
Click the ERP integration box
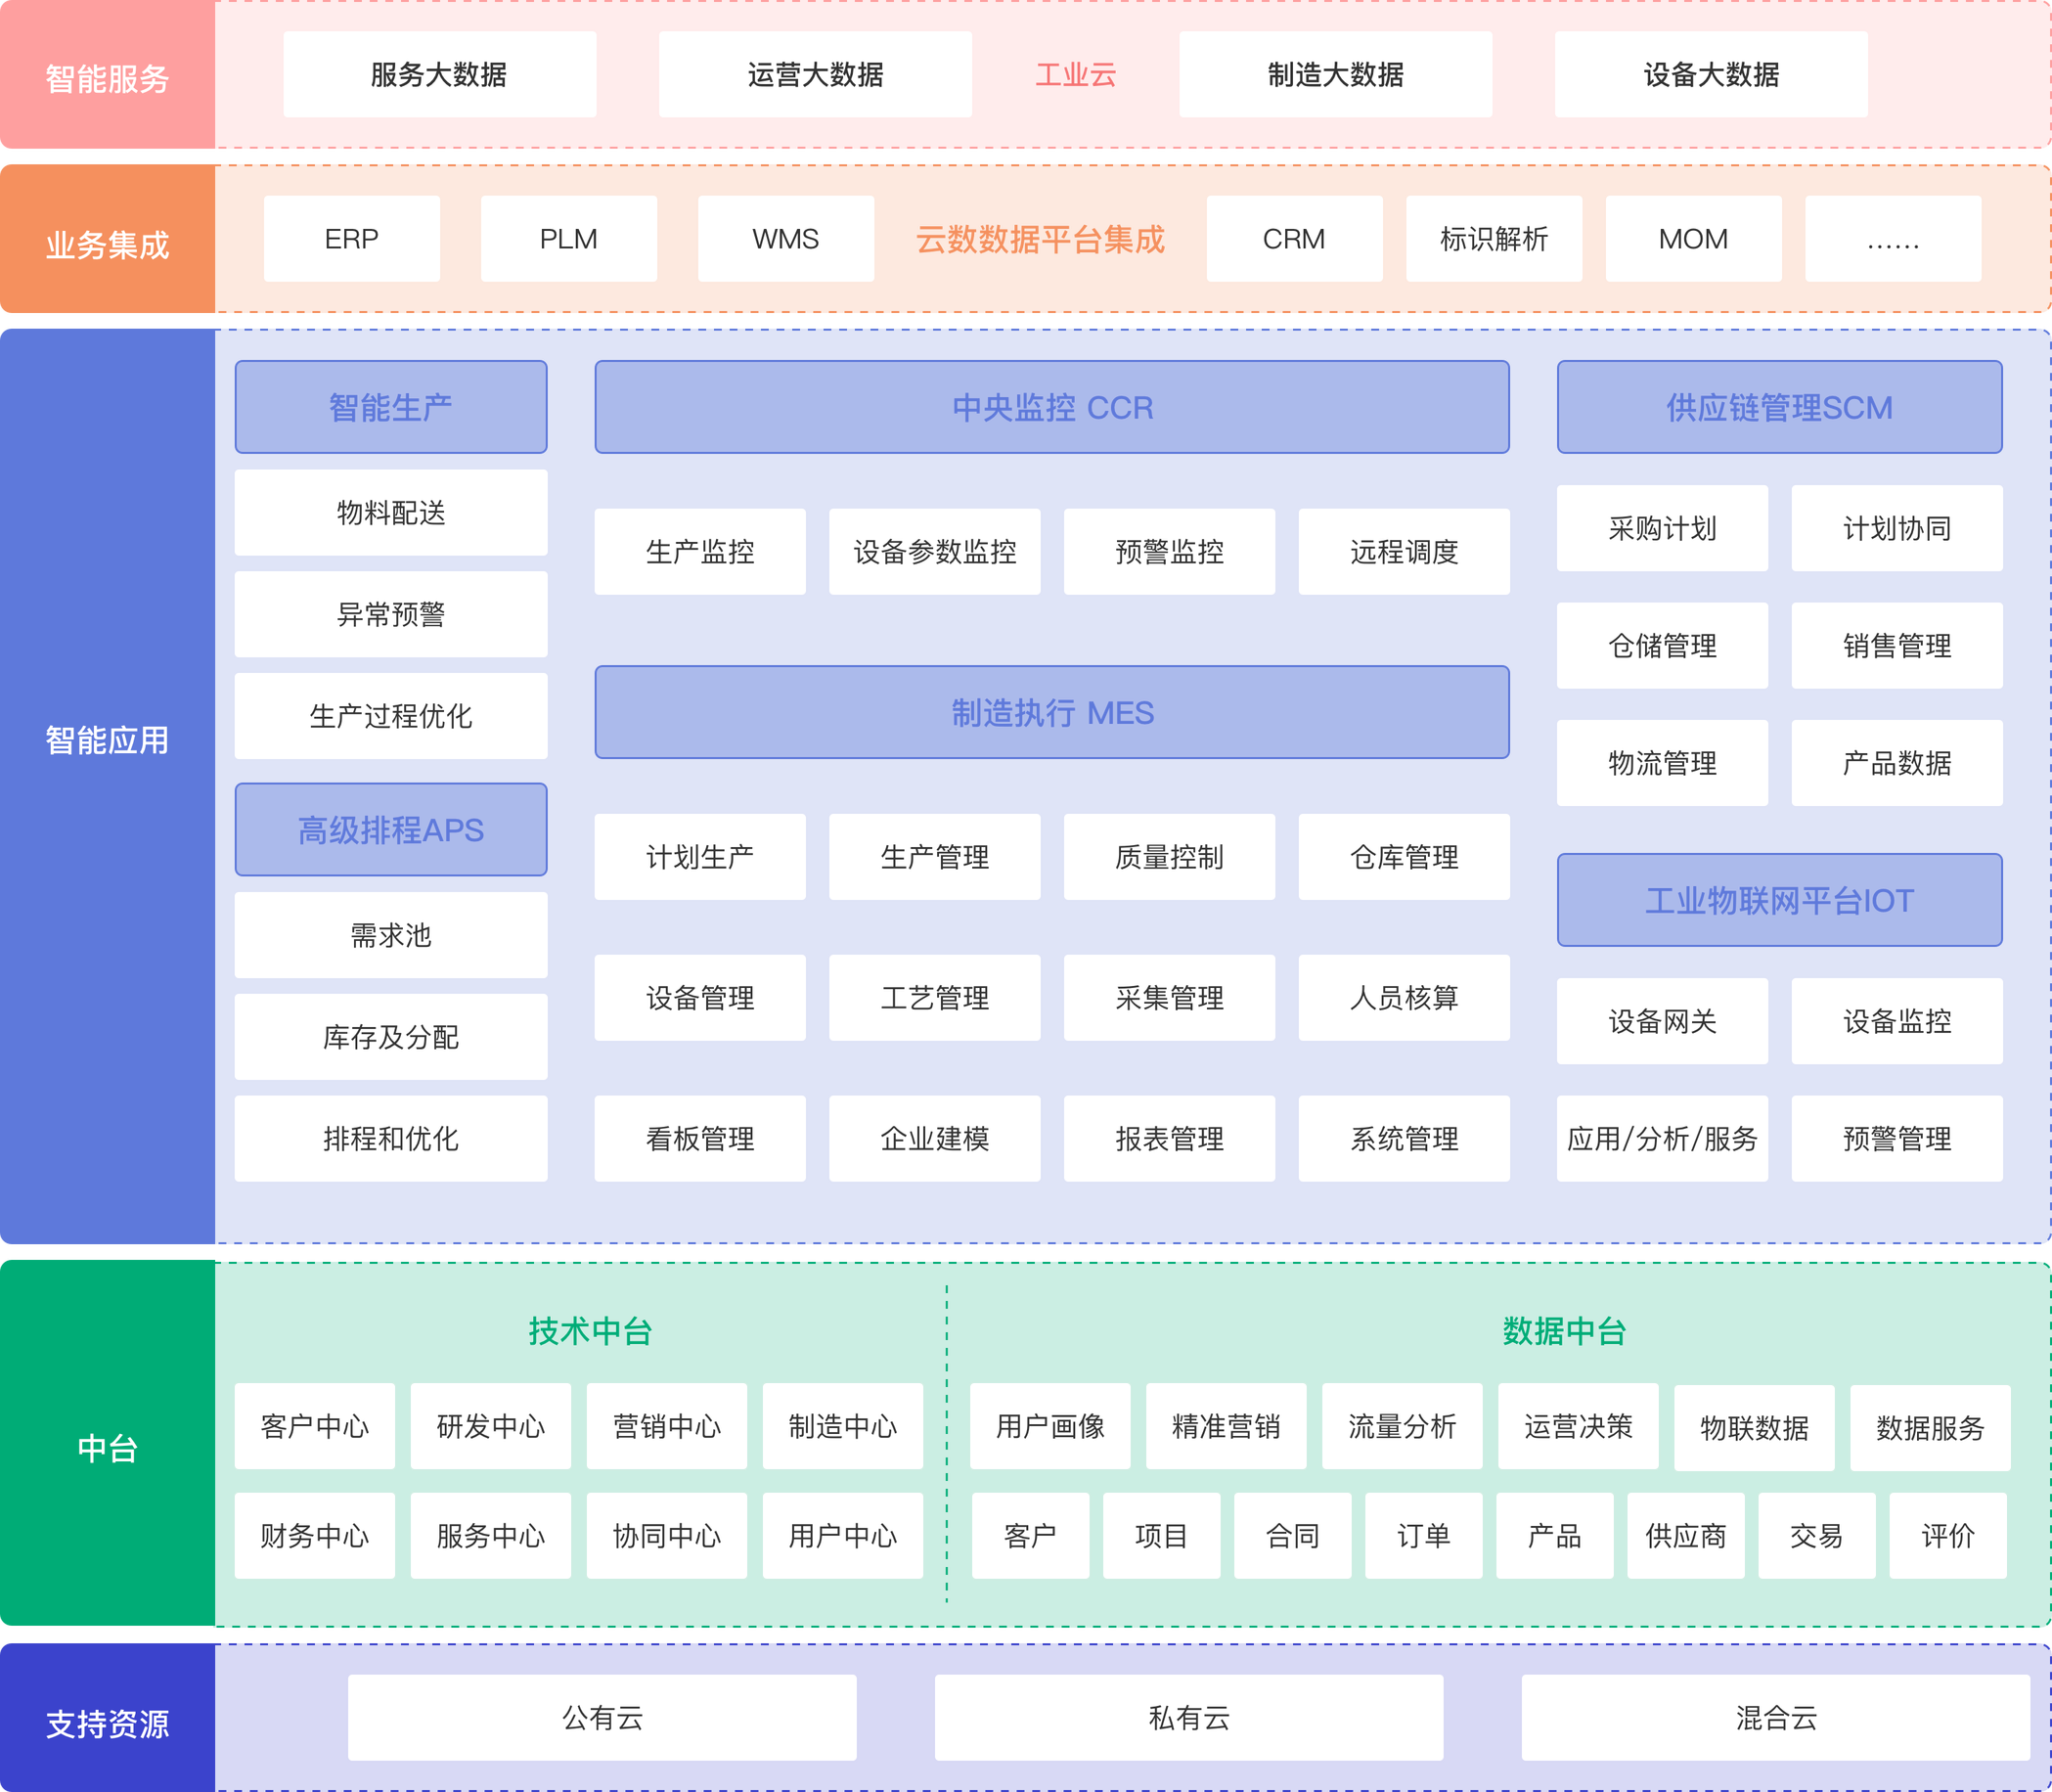tap(351, 239)
